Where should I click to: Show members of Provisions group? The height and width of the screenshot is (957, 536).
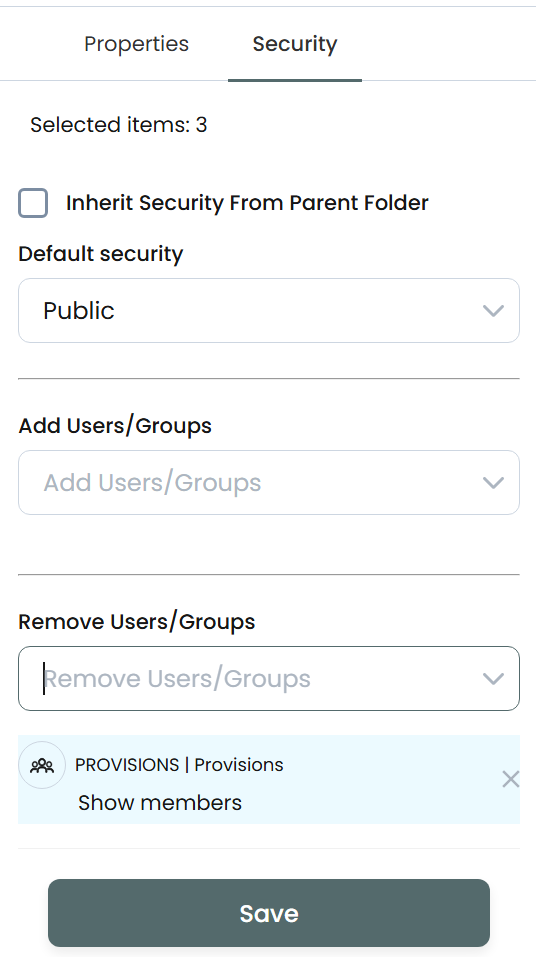[160, 803]
